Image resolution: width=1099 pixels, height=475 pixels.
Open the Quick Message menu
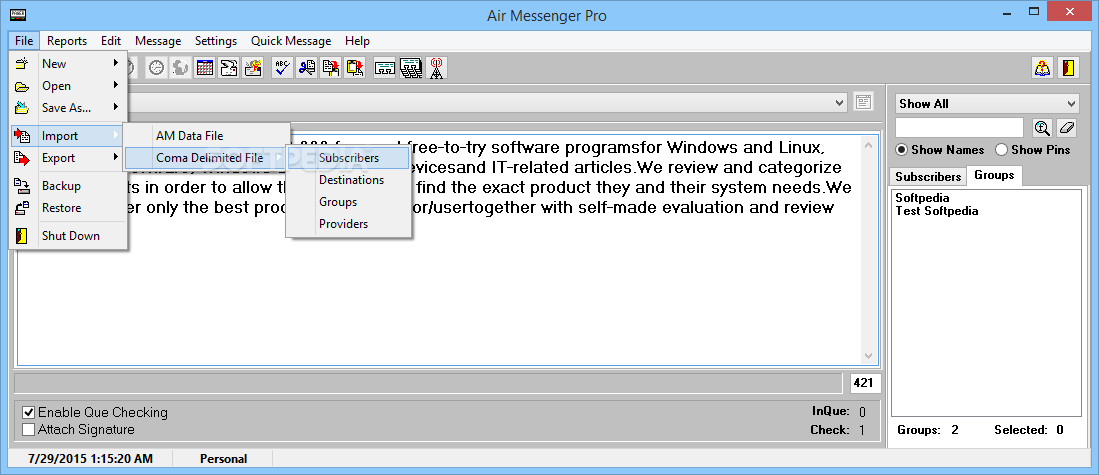(291, 41)
